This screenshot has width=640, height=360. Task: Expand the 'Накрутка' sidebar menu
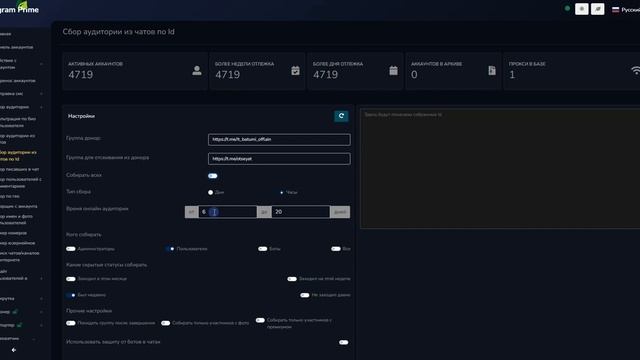22,299
